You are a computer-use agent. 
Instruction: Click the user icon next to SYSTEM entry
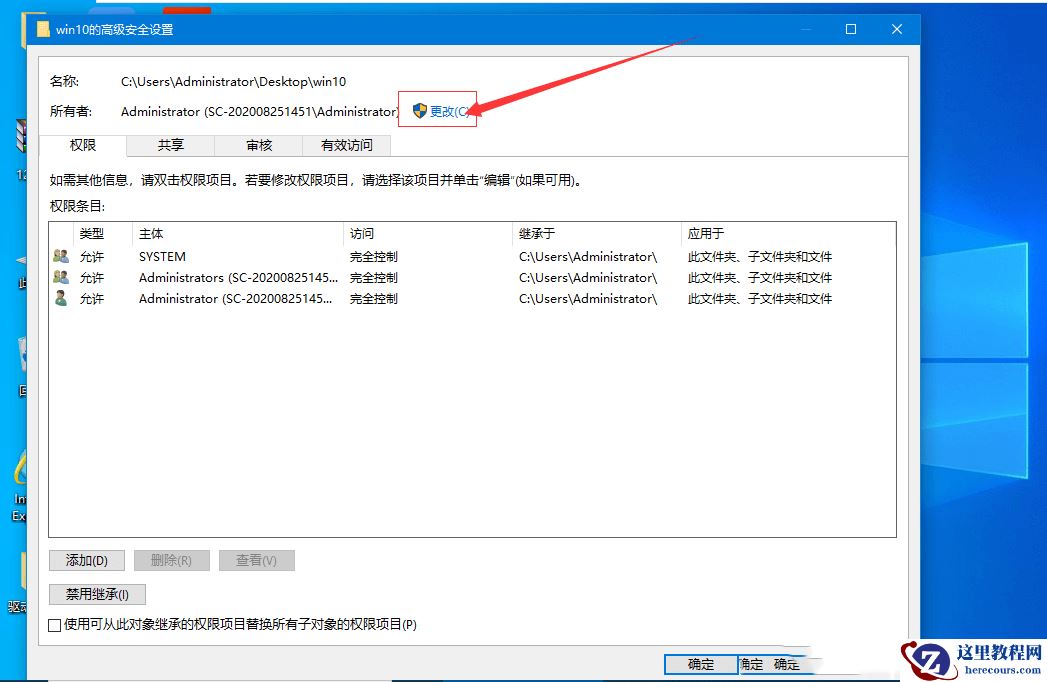point(59,256)
